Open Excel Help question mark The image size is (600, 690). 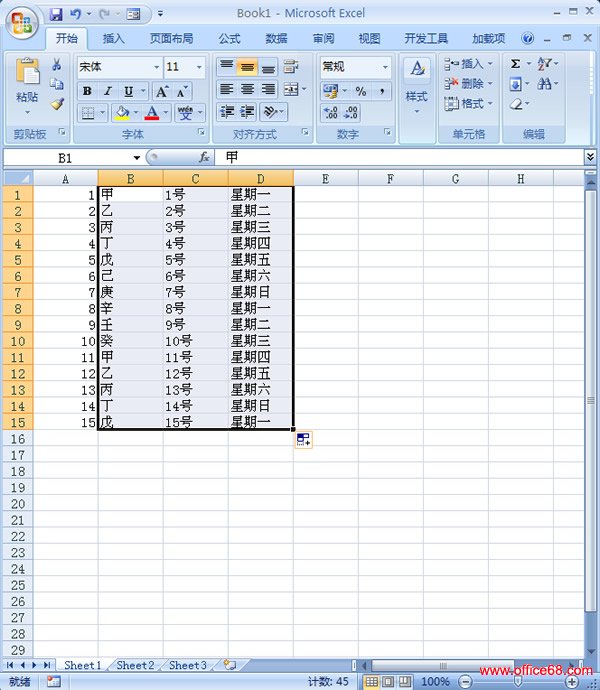(x=527, y=38)
